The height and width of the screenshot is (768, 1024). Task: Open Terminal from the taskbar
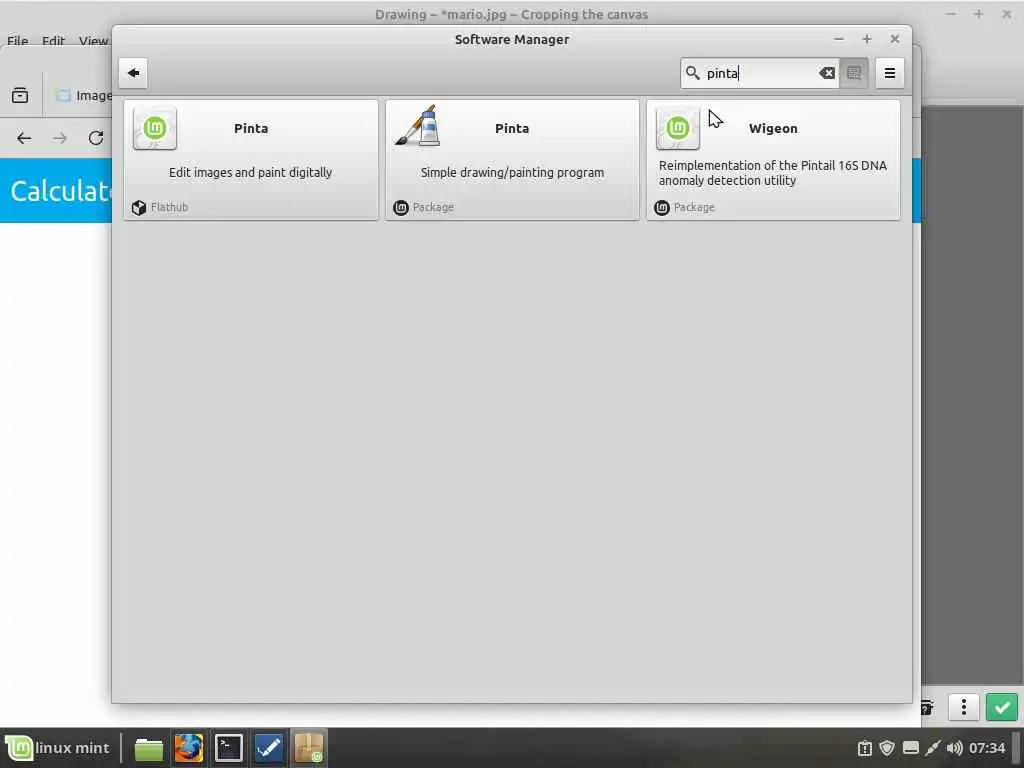point(229,748)
